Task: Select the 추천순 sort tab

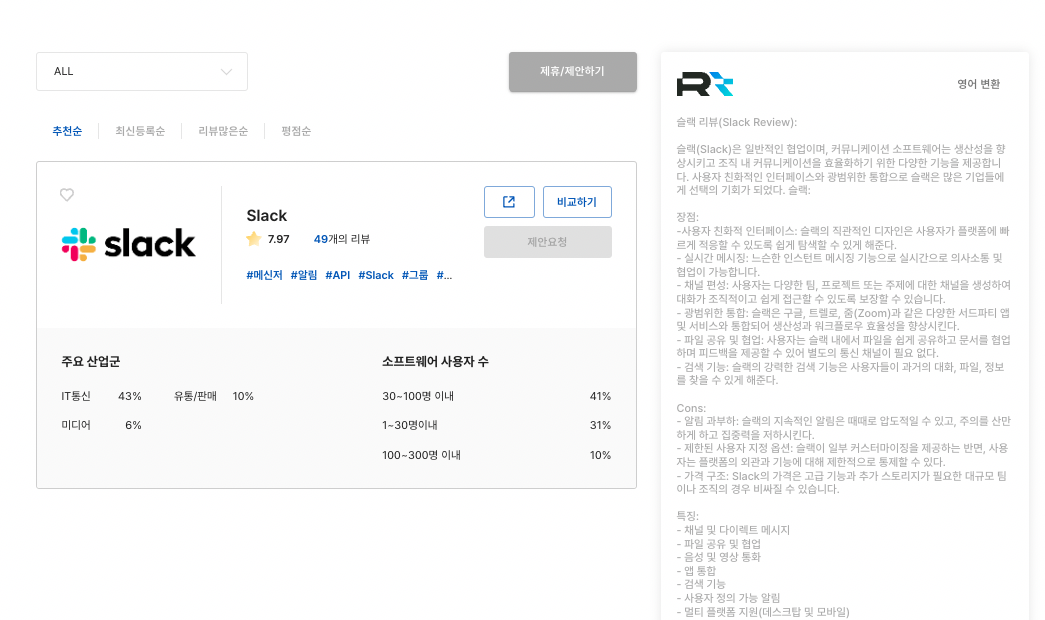Action: (x=67, y=131)
